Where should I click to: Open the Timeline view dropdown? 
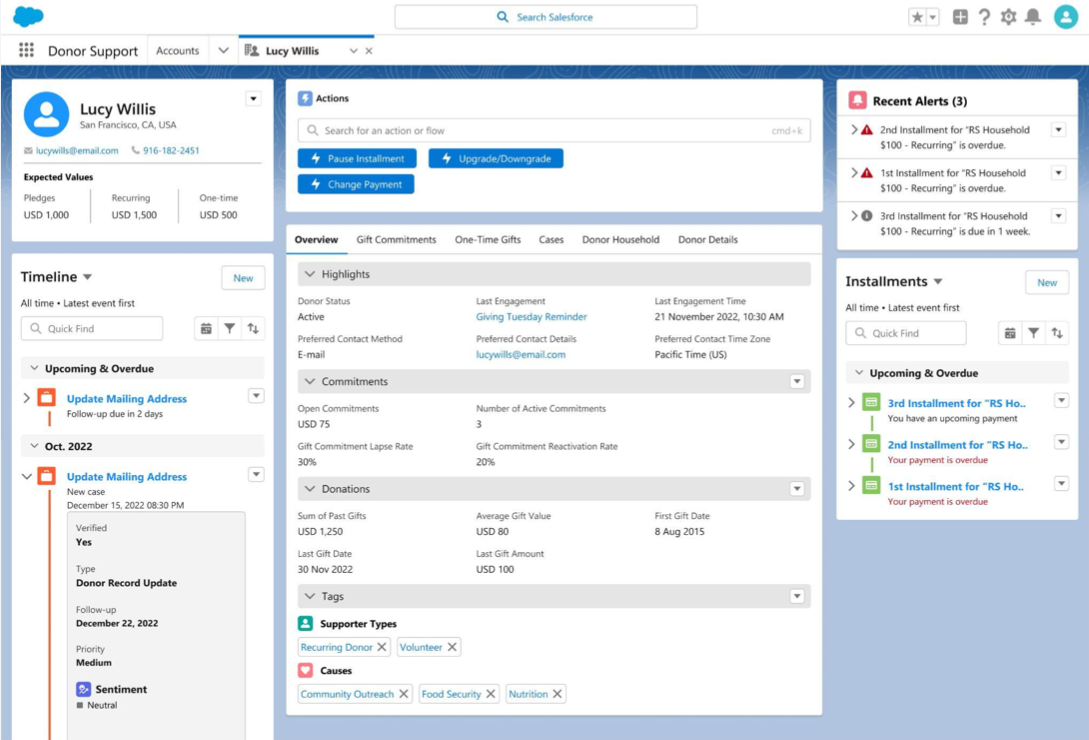tap(88, 277)
